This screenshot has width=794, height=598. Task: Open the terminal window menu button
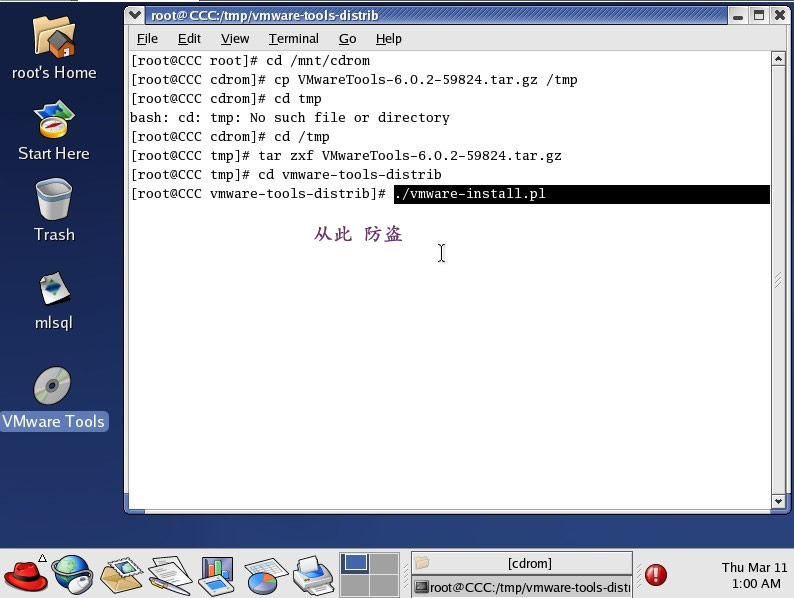[137, 15]
